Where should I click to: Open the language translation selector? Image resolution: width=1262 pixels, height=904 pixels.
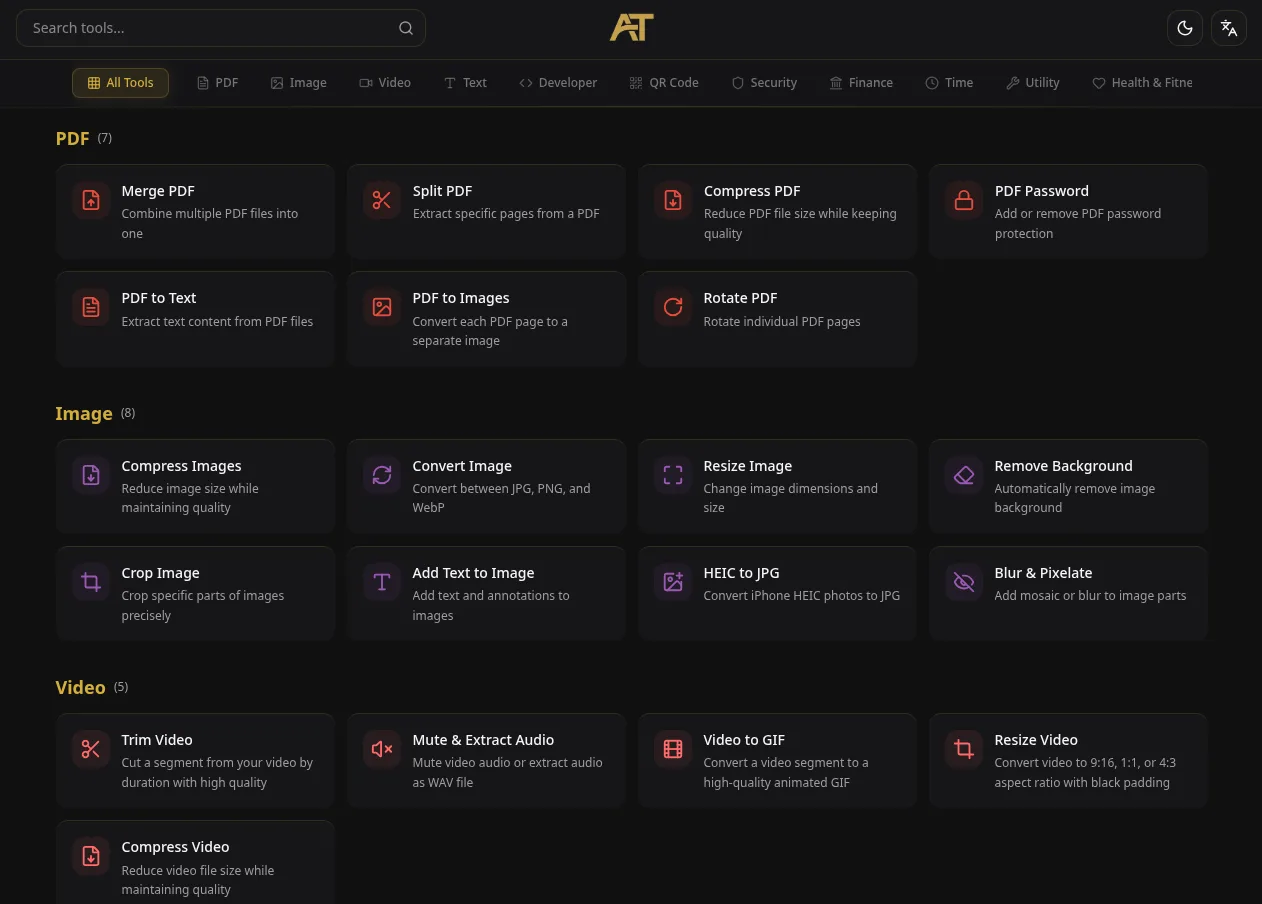click(1229, 28)
